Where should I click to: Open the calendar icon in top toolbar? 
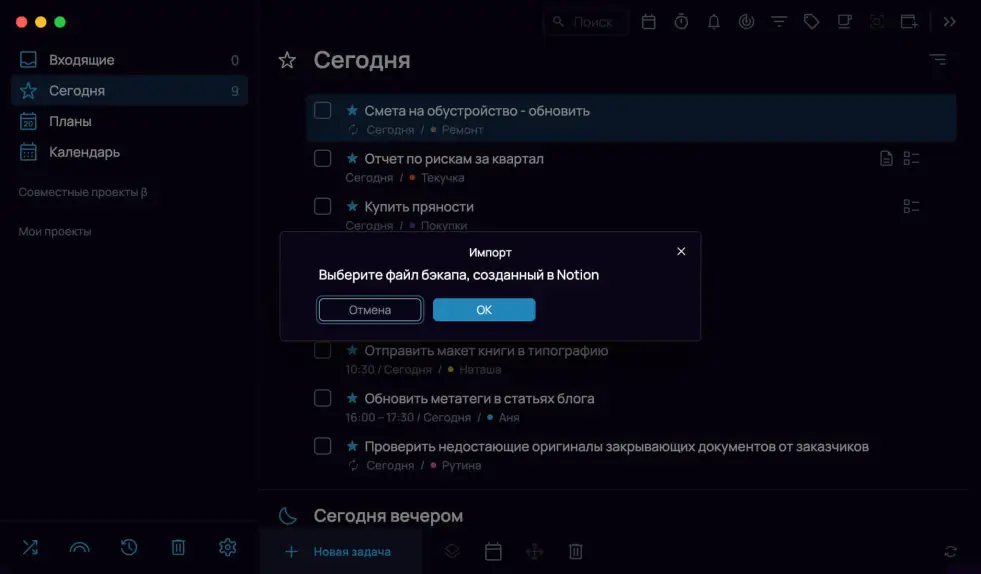click(x=648, y=22)
